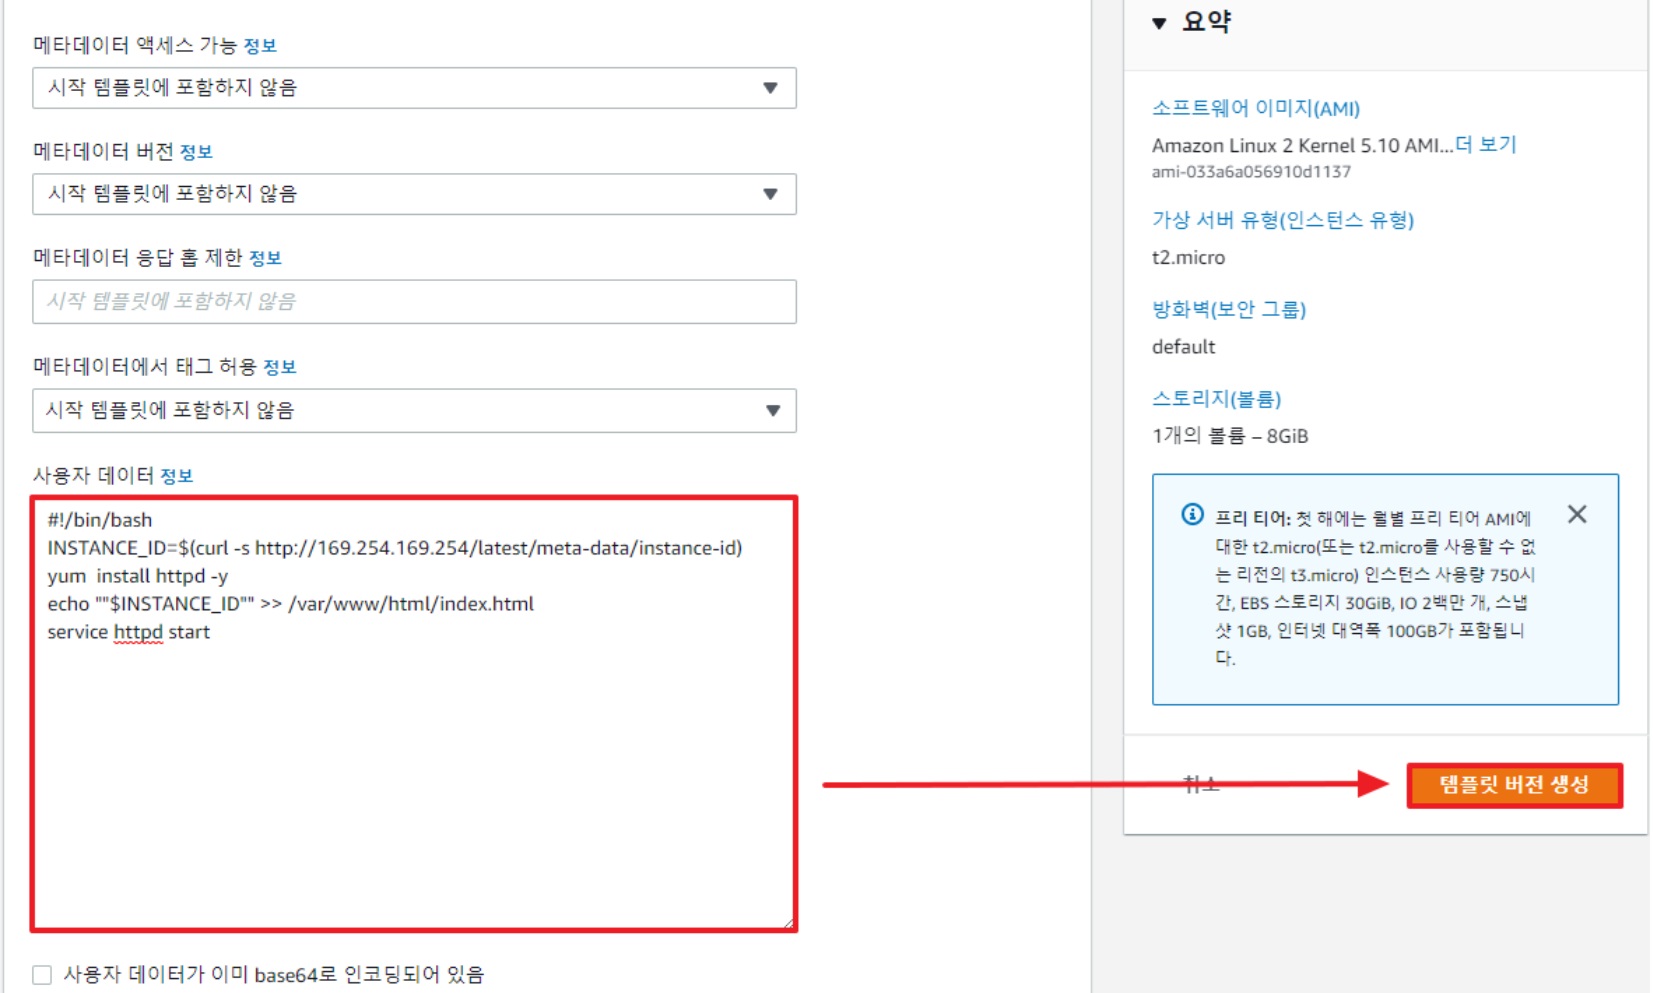Click the info icon in 프리 티어 notice
The image size is (1653, 993).
point(1192,514)
